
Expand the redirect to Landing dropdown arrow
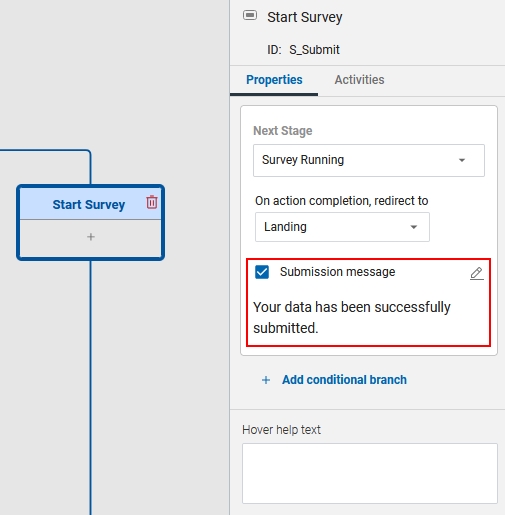414,227
